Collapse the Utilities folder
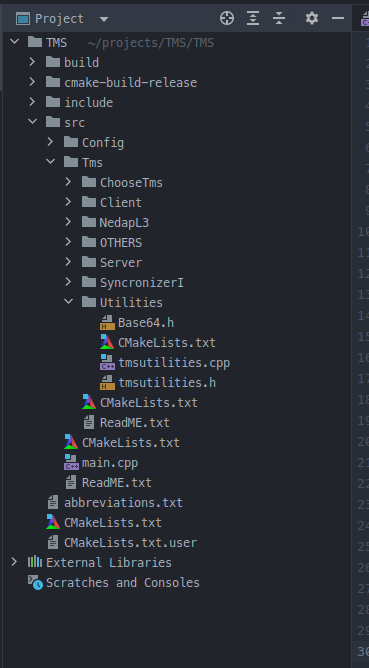 [68, 302]
